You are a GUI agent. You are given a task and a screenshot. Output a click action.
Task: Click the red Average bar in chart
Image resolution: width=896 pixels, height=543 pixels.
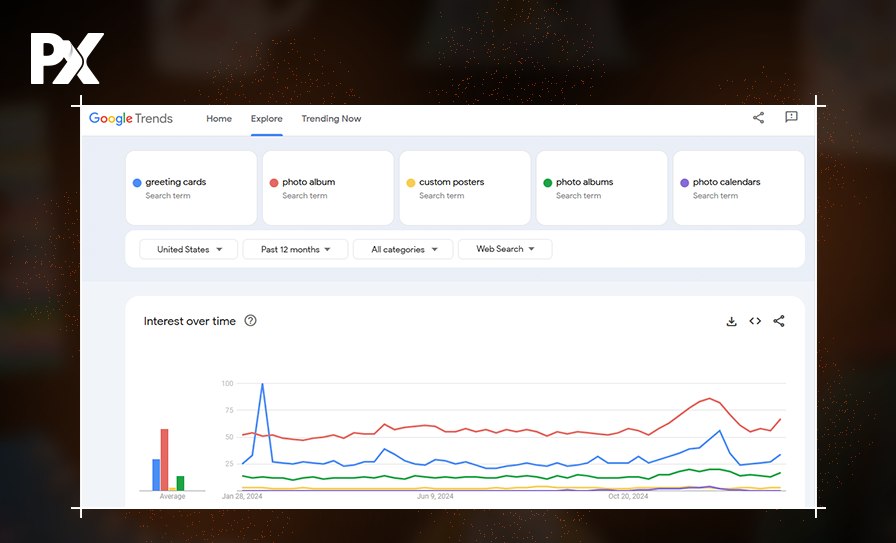point(164,459)
